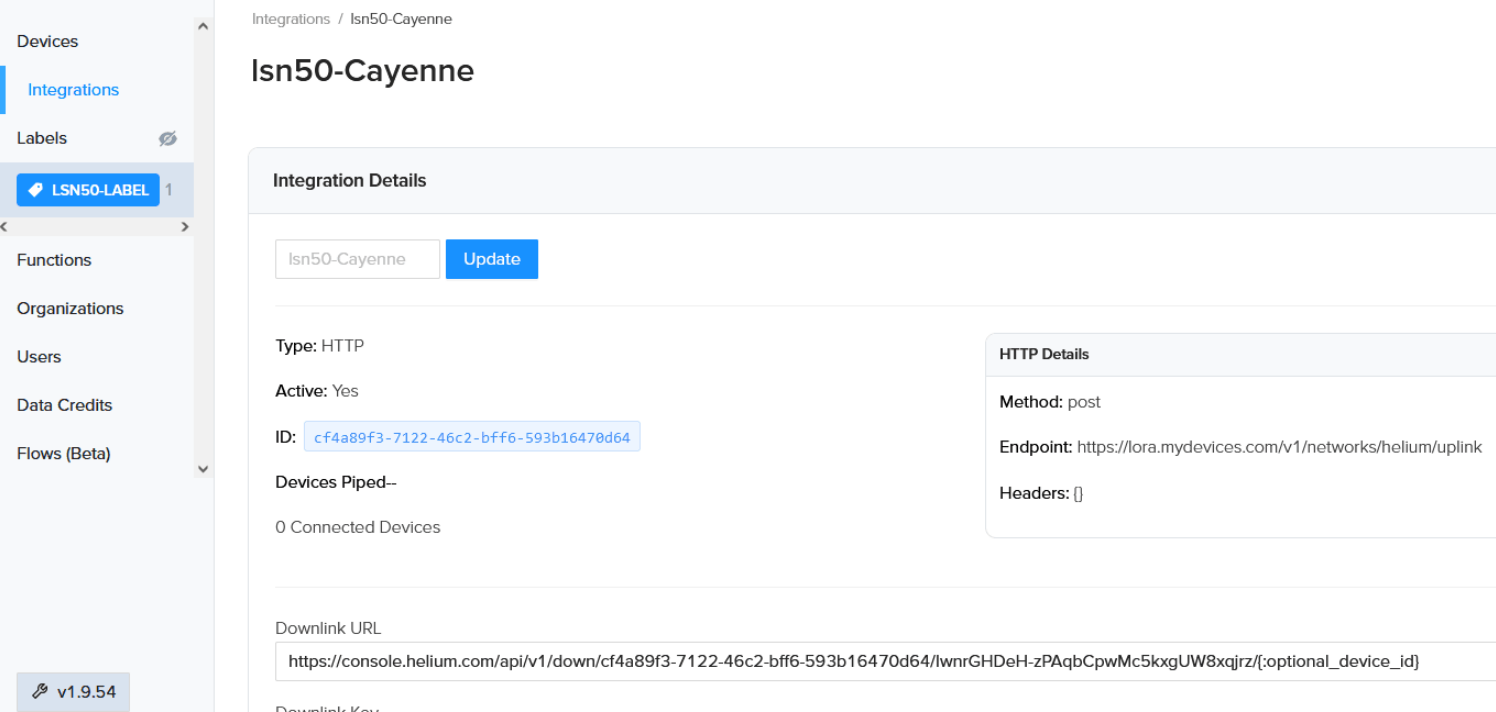Click Integration Details section header

point(872,181)
